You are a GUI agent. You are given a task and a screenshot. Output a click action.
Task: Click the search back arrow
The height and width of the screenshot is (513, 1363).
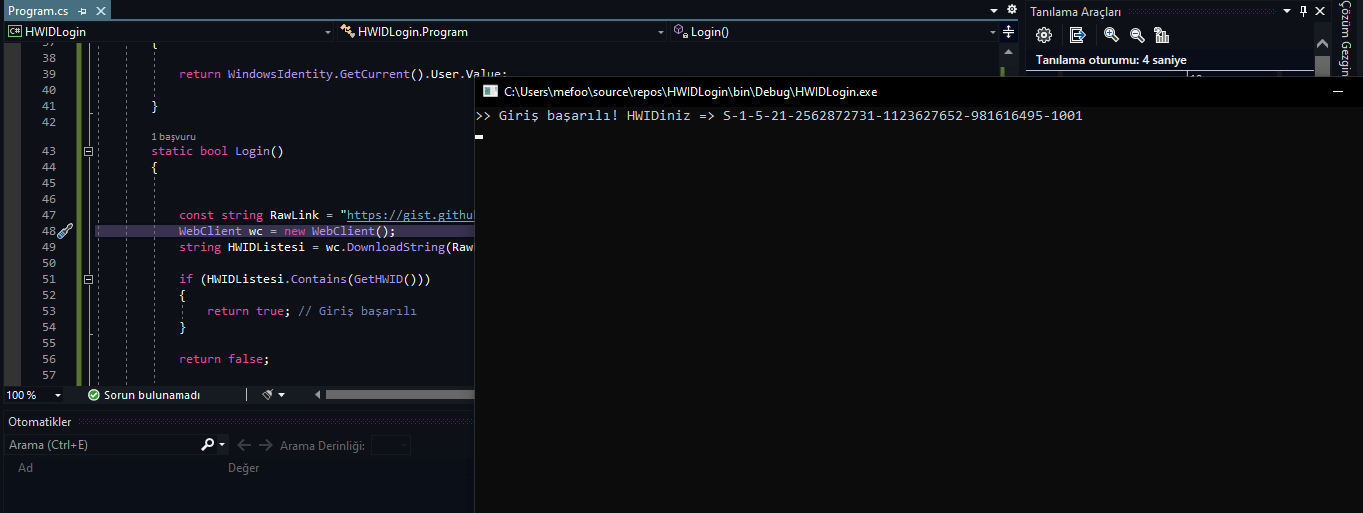[244, 445]
